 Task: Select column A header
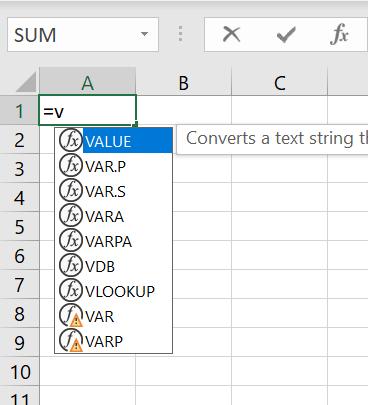click(88, 82)
